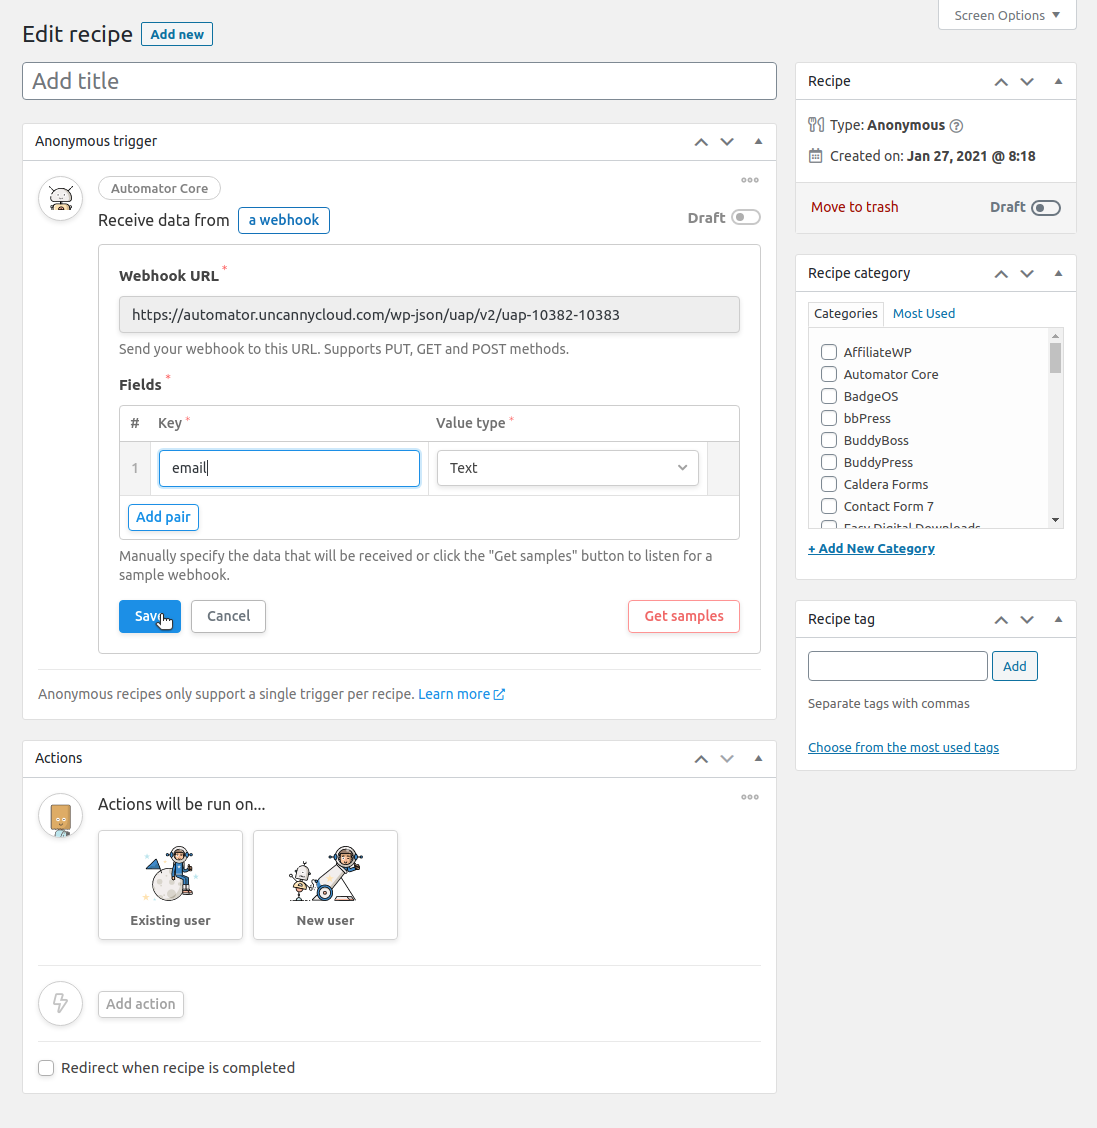1097x1128 pixels.
Task: Click the Actions user avatar icon
Action: (60, 816)
